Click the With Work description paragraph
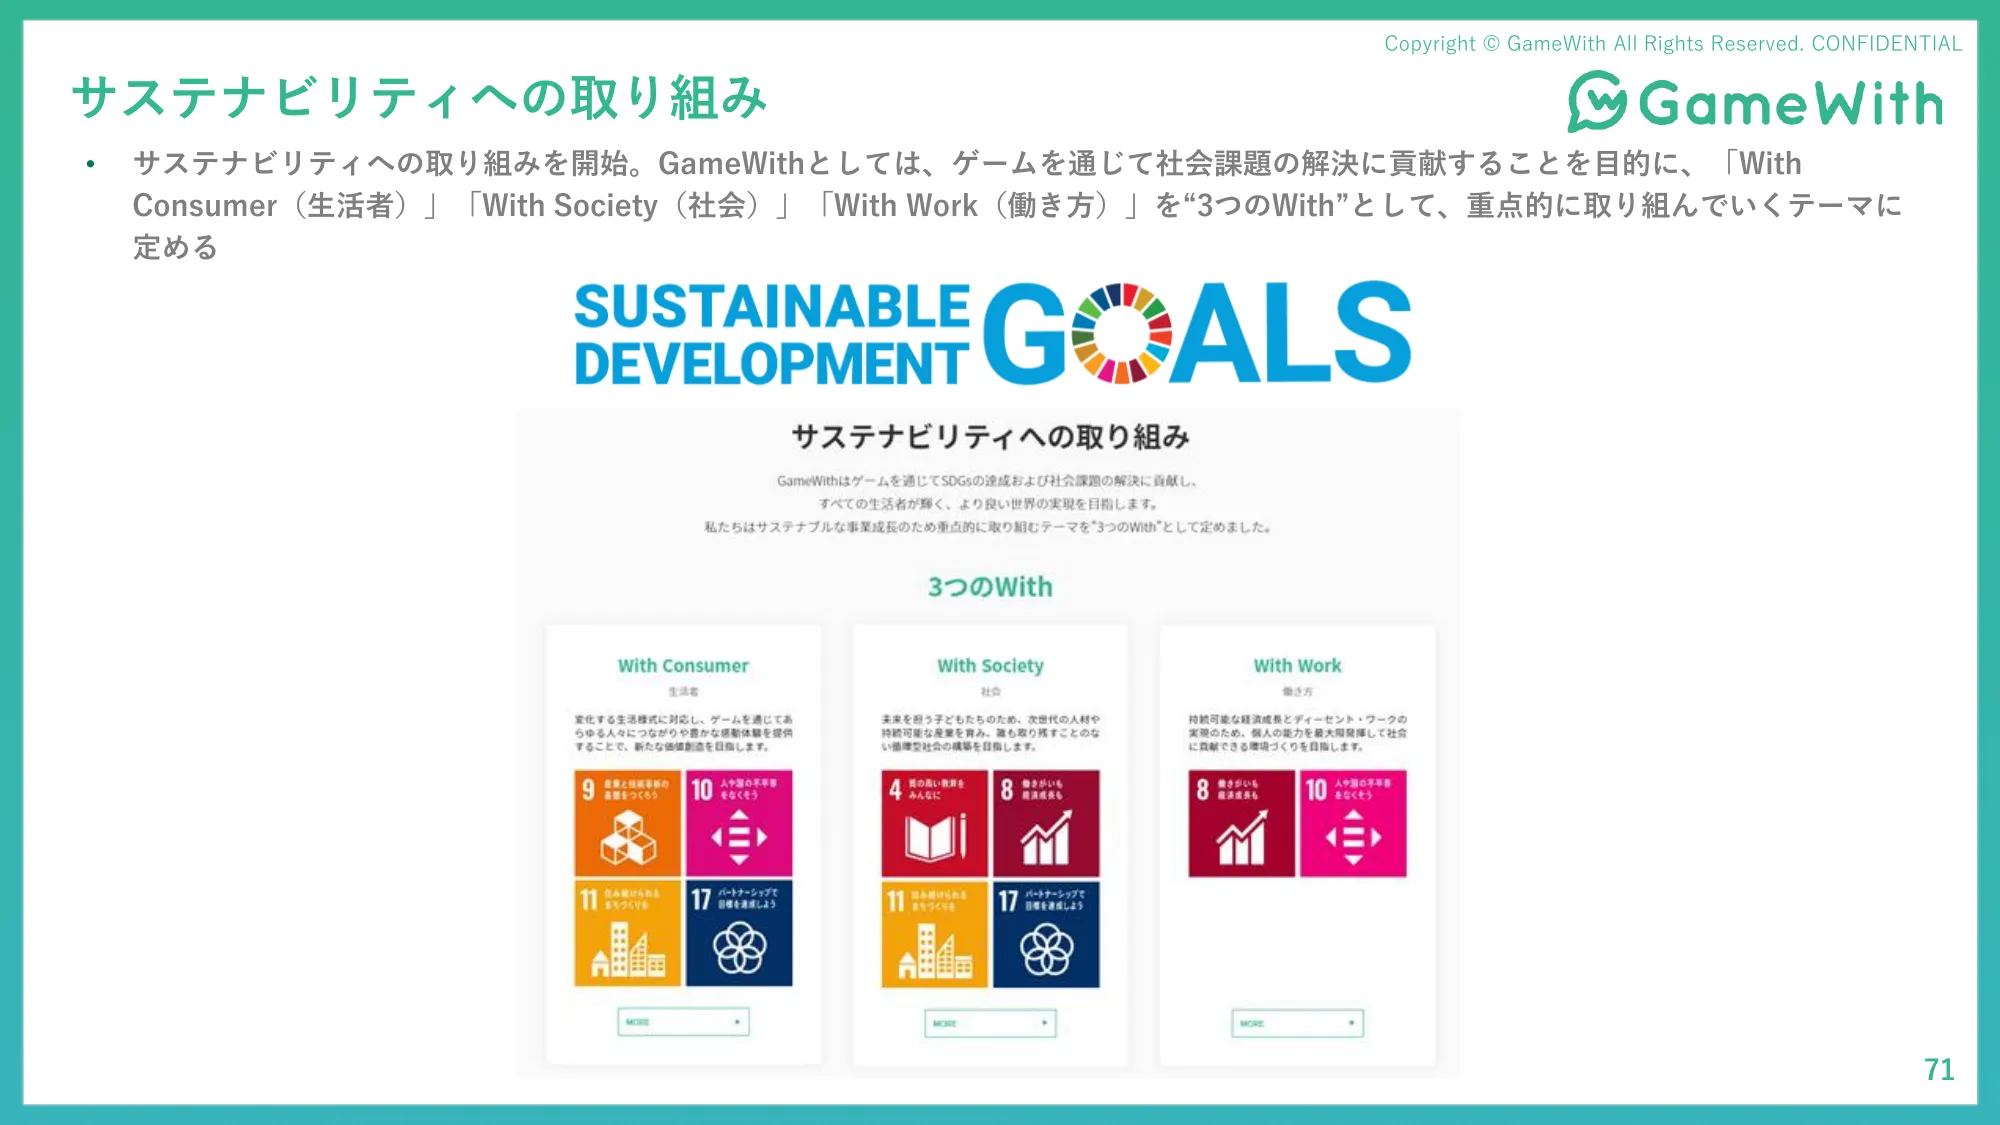The image size is (2000, 1125). 1297,733
